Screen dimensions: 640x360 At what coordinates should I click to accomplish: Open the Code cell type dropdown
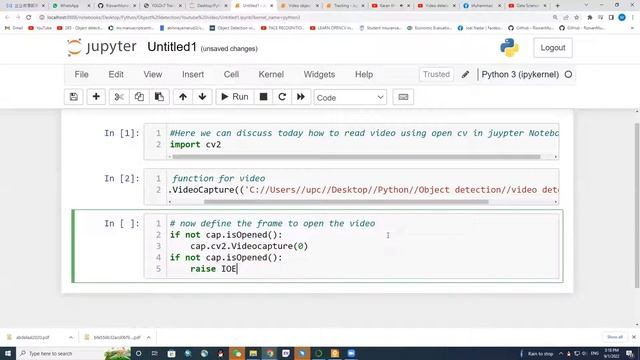point(350,98)
